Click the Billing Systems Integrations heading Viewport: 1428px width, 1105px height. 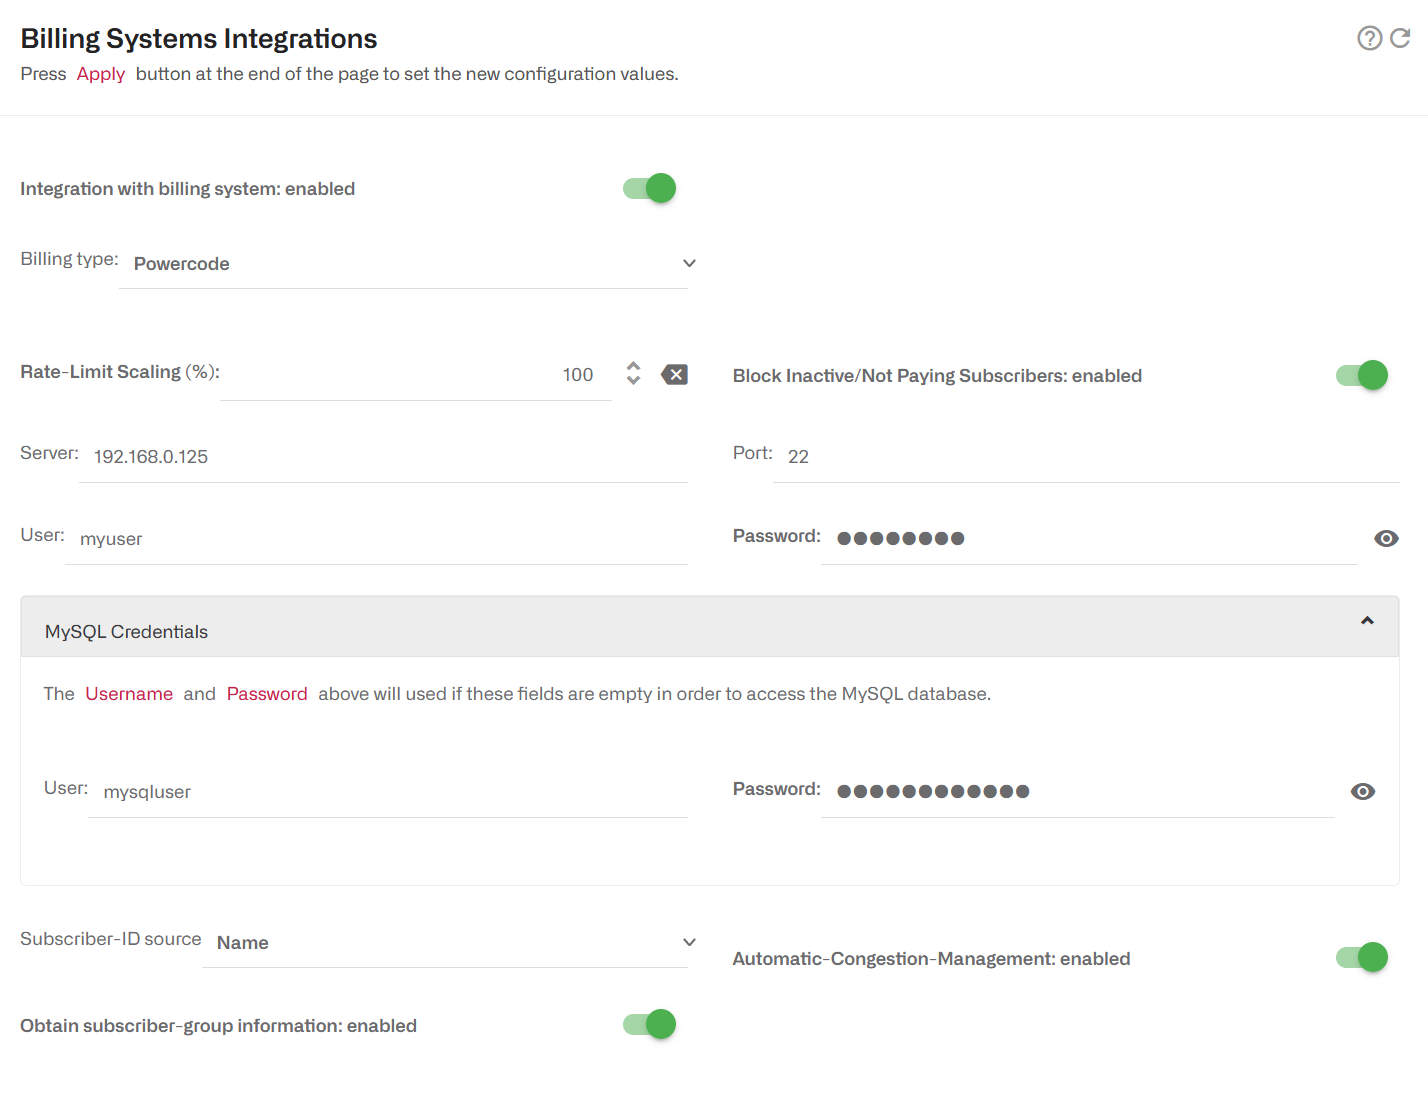point(198,38)
